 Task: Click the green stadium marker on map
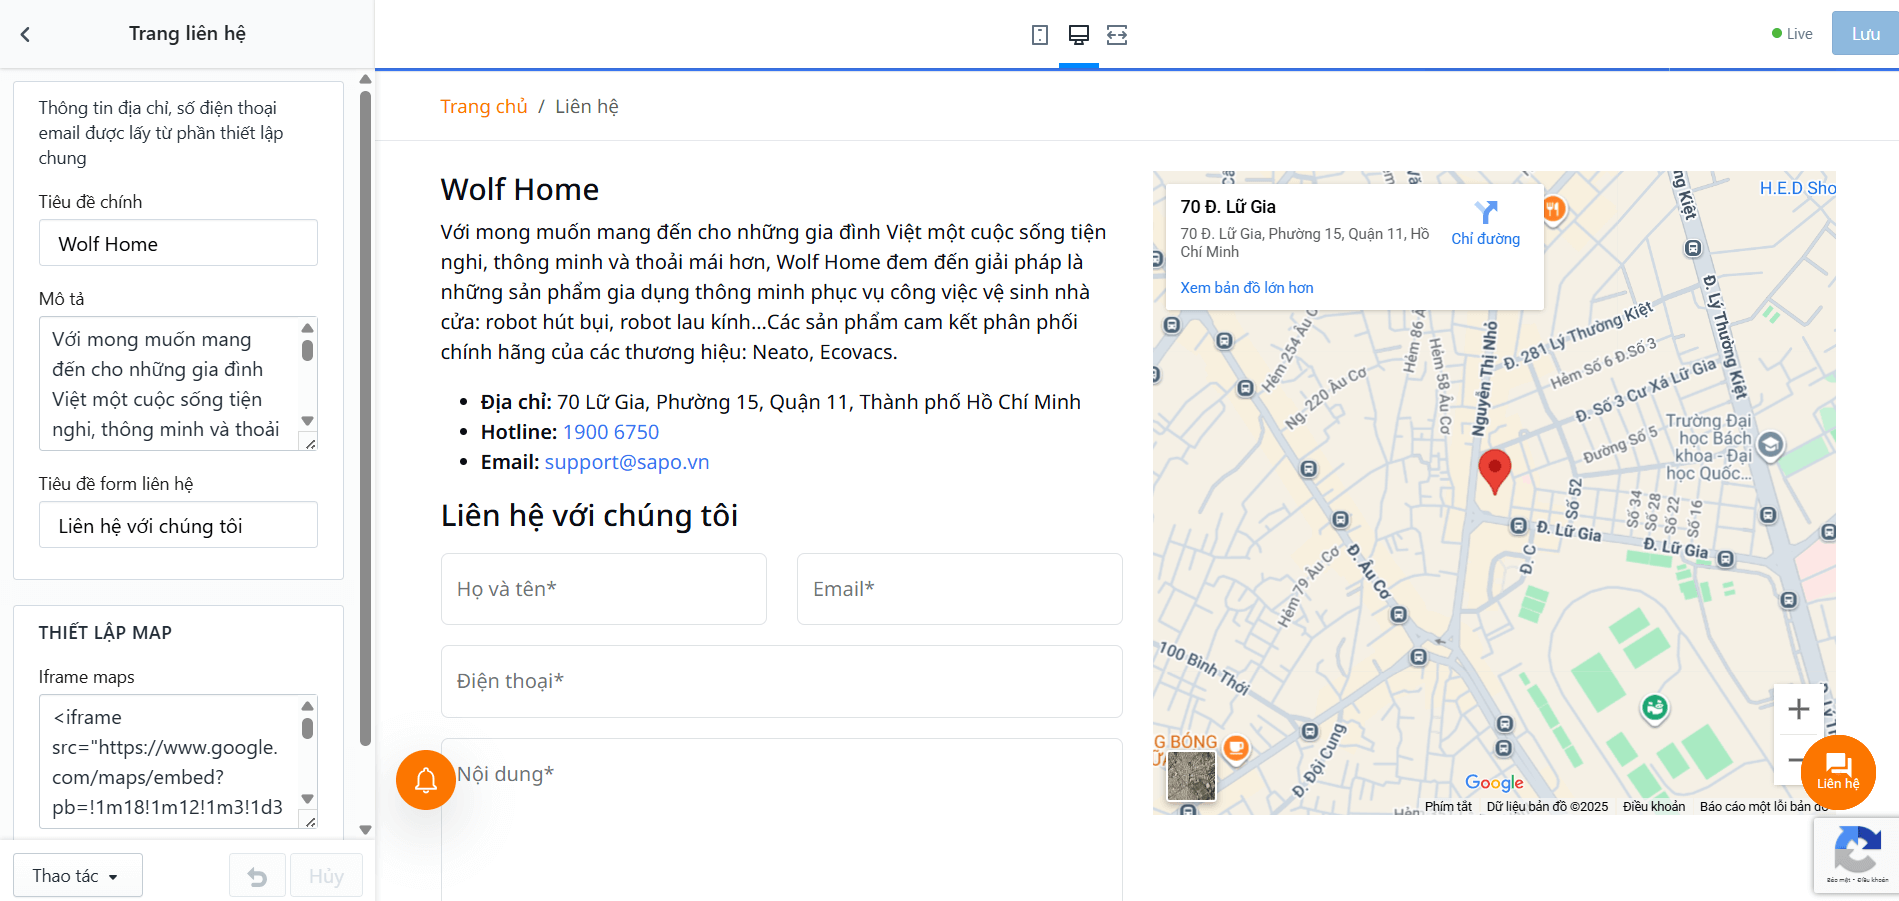[x=1655, y=708]
